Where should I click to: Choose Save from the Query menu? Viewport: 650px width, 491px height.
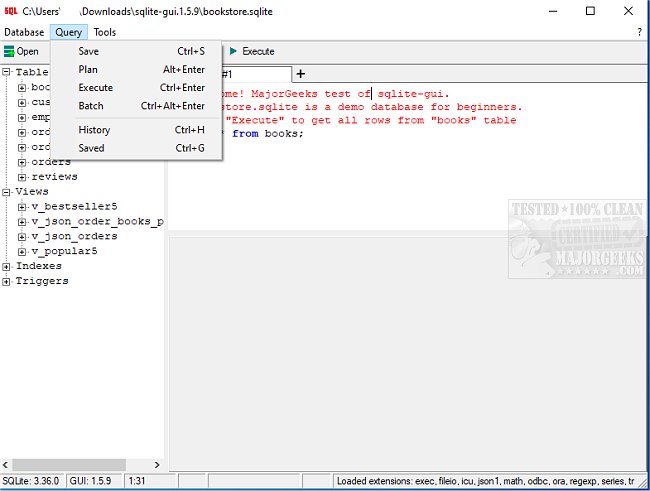[137, 51]
